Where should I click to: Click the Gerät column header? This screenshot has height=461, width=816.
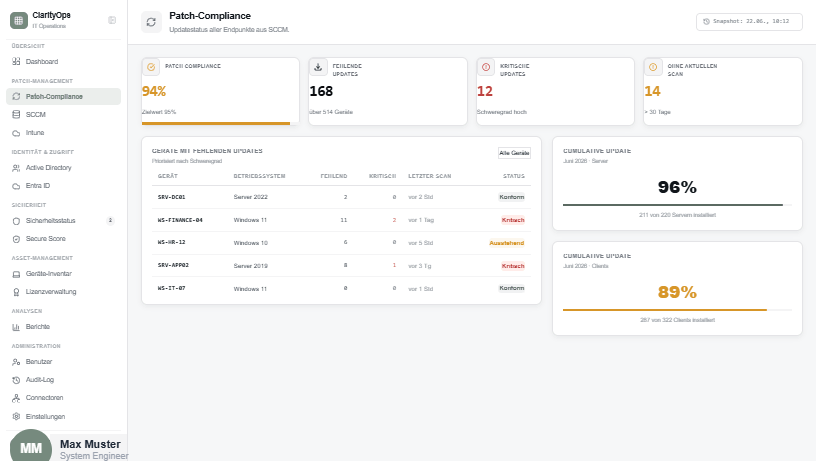pyautogui.click(x=168, y=176)
